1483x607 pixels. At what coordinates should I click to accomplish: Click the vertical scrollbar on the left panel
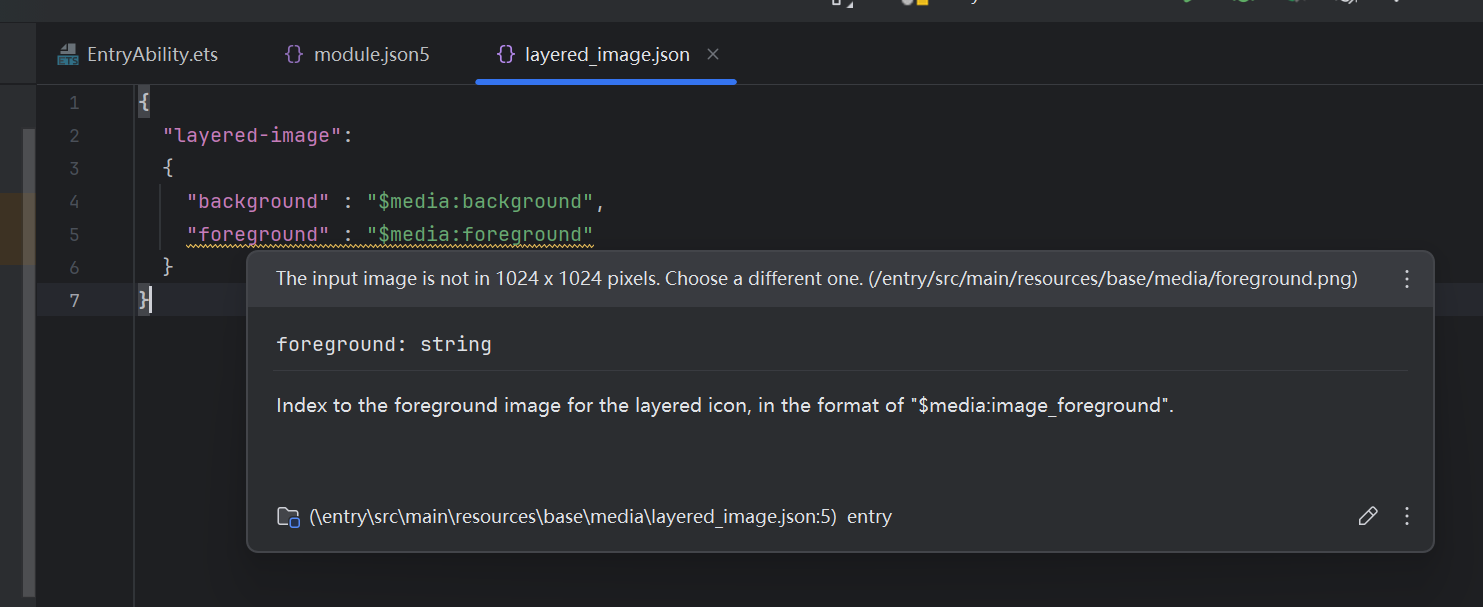(29, 360)
